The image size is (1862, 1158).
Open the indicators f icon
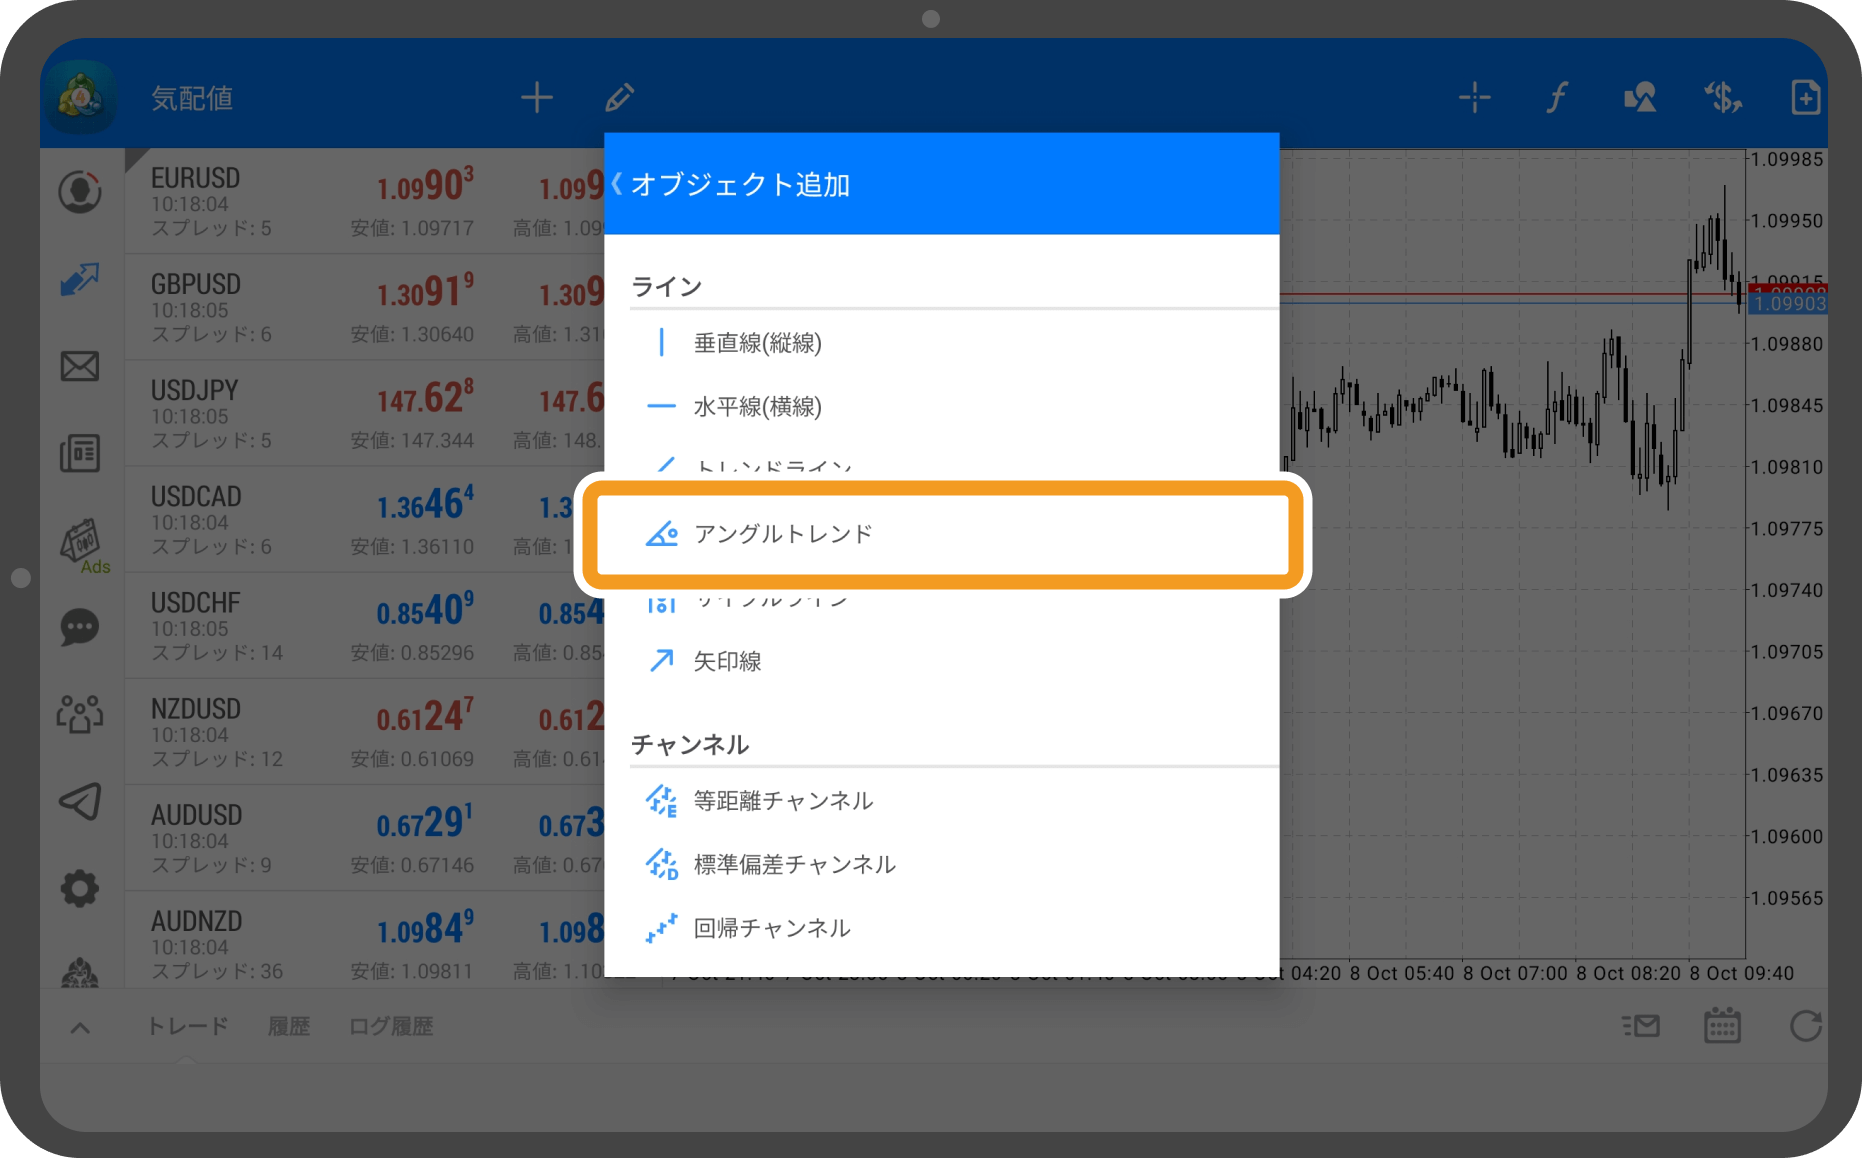[1557, 98]
